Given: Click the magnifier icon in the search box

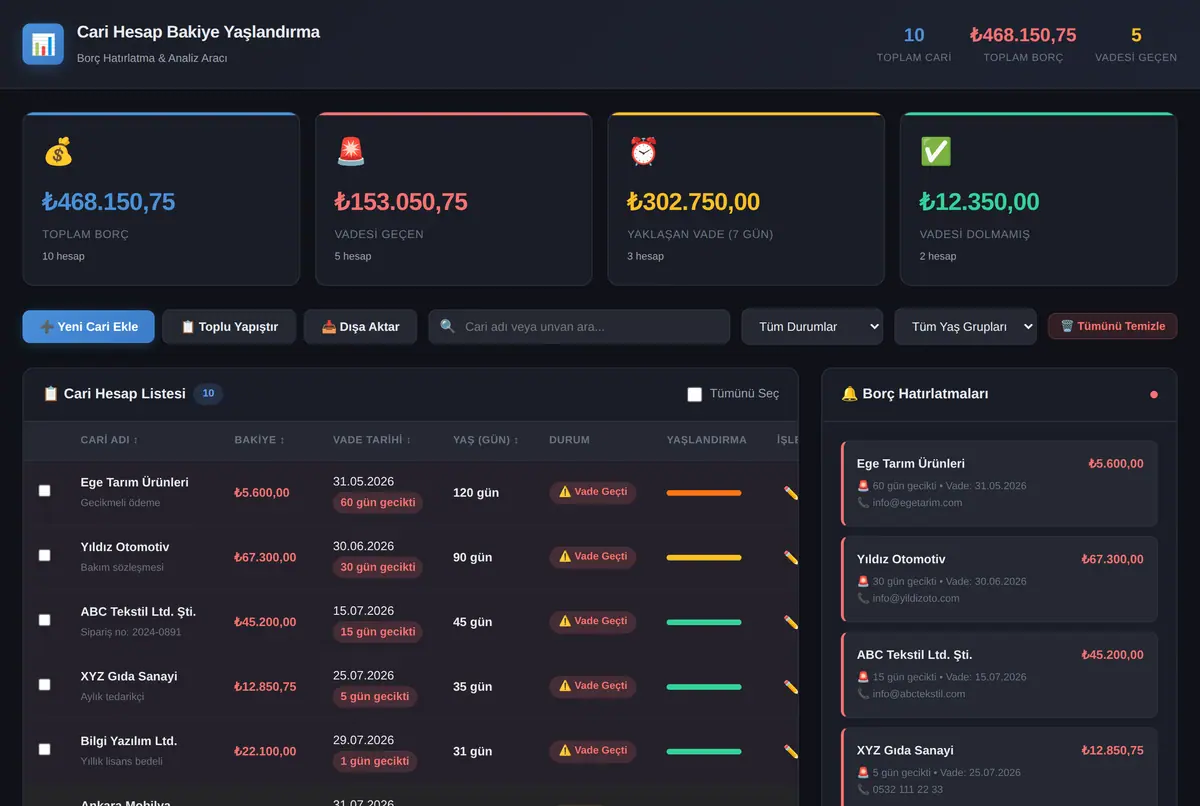Looking at the screenshot, I should pyautogui.click(x=448, y=326).
